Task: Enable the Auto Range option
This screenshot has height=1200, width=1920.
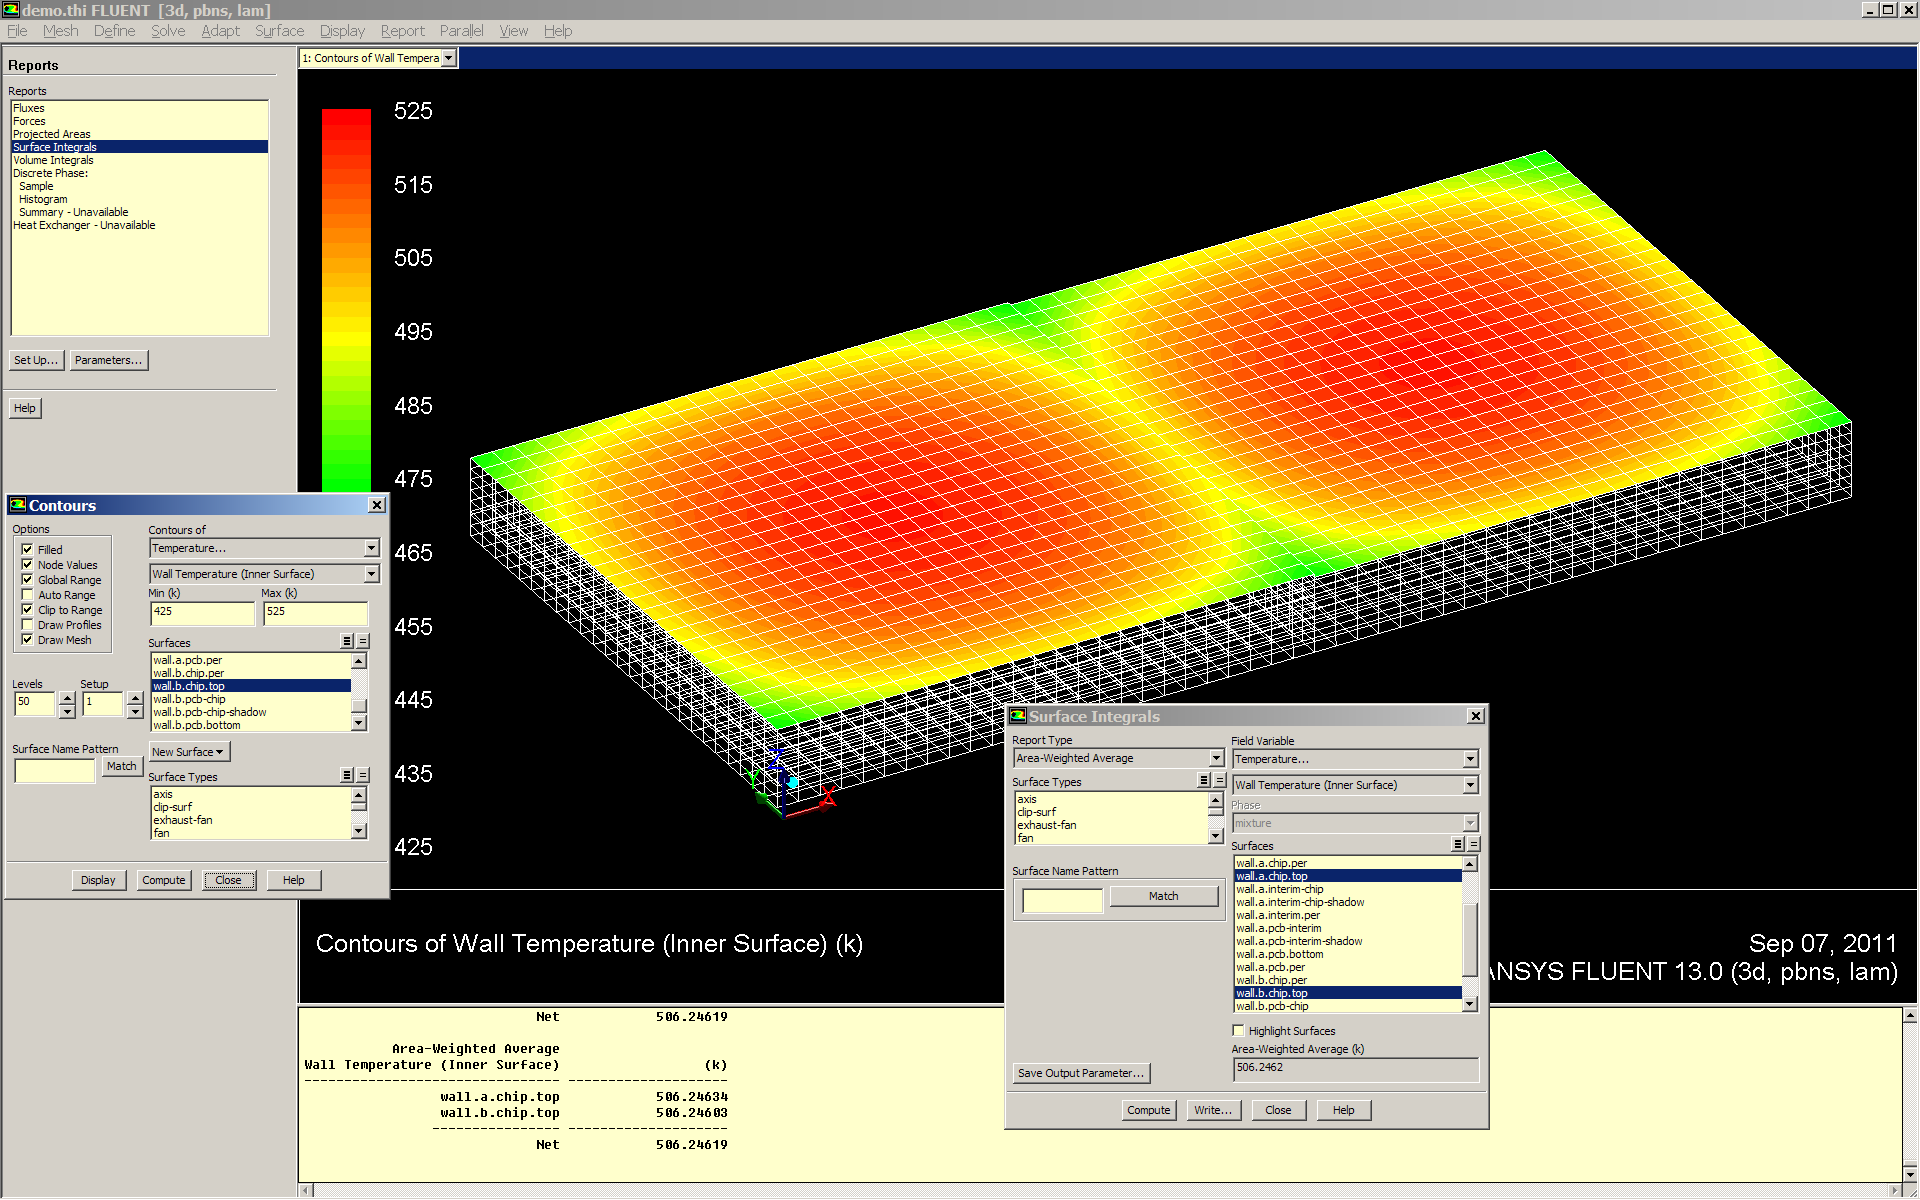Action: tap(28, 595)
